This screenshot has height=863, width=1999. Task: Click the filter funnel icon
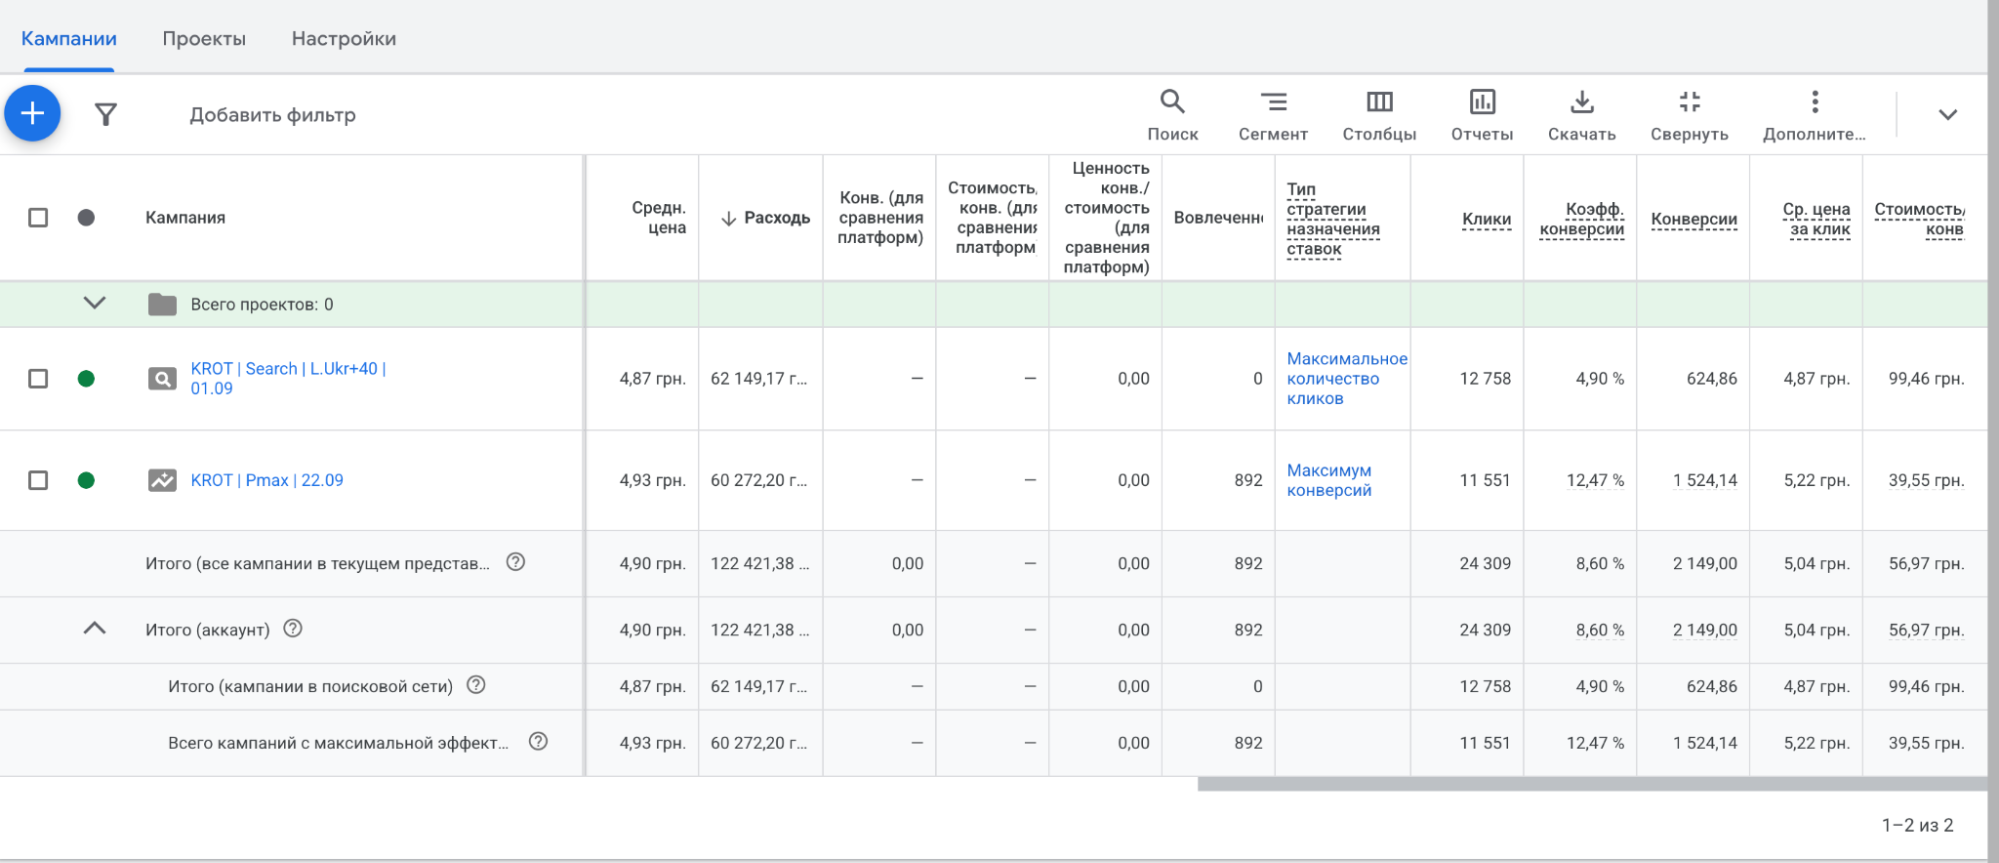pos(105,115)
